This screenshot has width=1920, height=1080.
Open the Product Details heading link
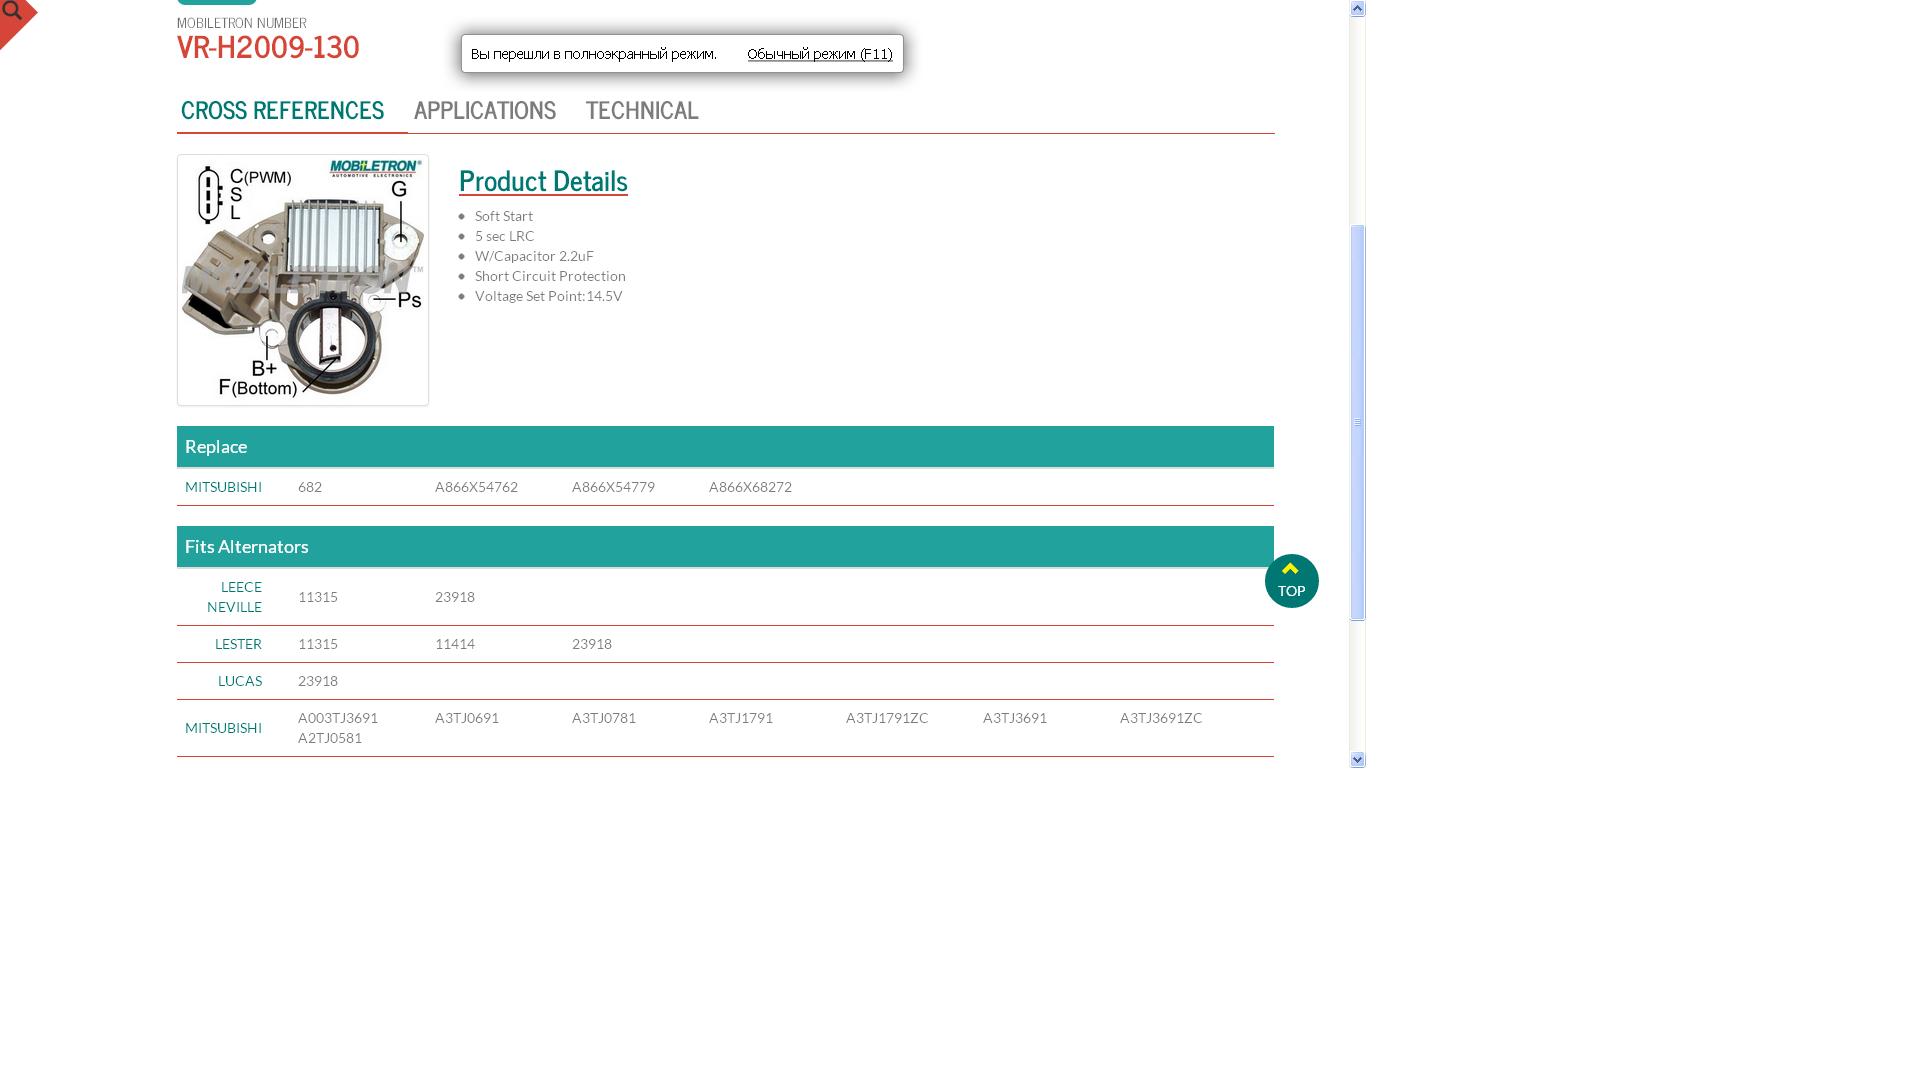point(543,181)
